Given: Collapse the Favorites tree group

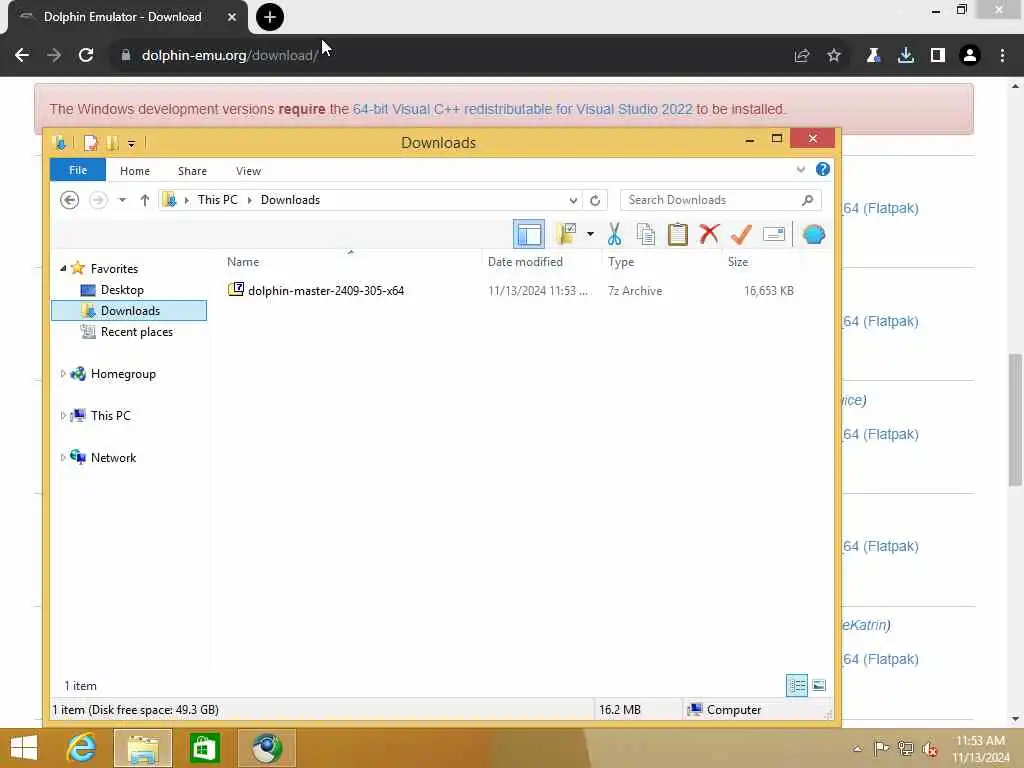Looking at the screenshot, I should 63,268.
